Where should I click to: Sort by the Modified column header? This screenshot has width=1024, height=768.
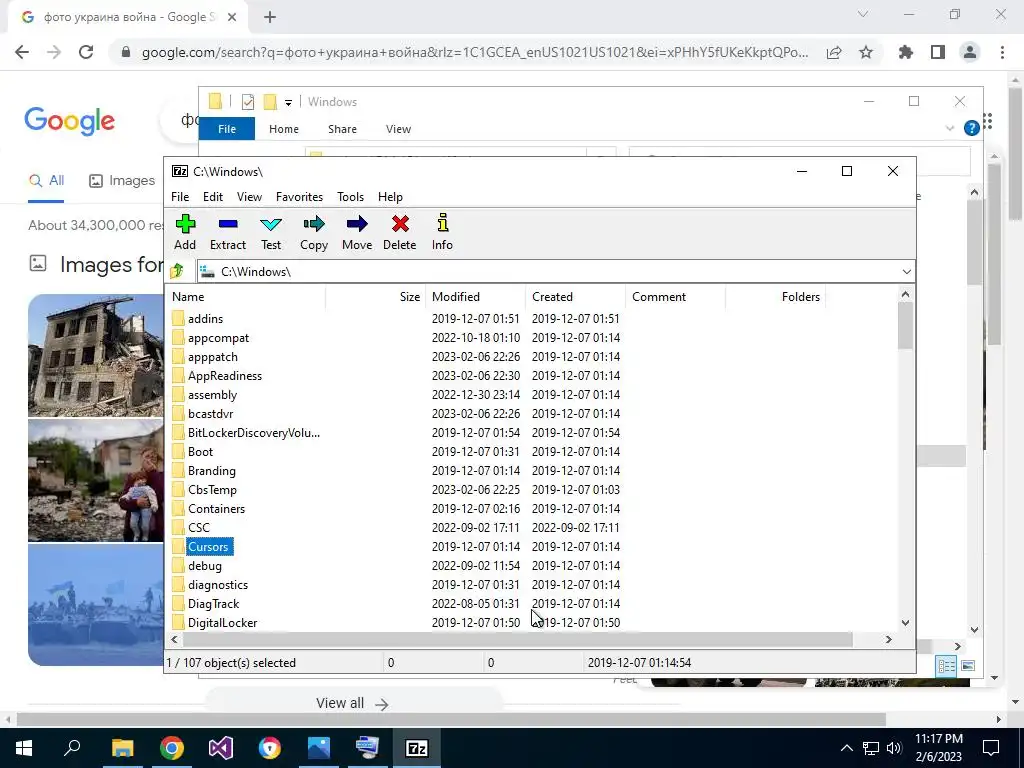(475, 296)
